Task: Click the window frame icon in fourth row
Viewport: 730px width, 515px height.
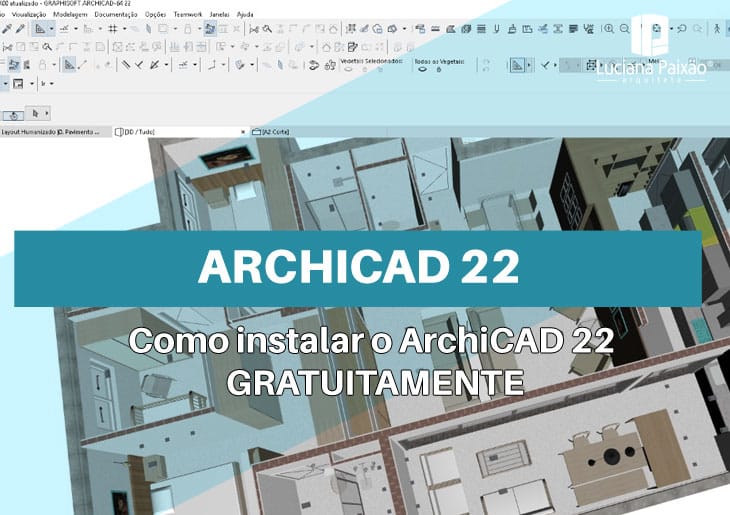Action: 18,84
